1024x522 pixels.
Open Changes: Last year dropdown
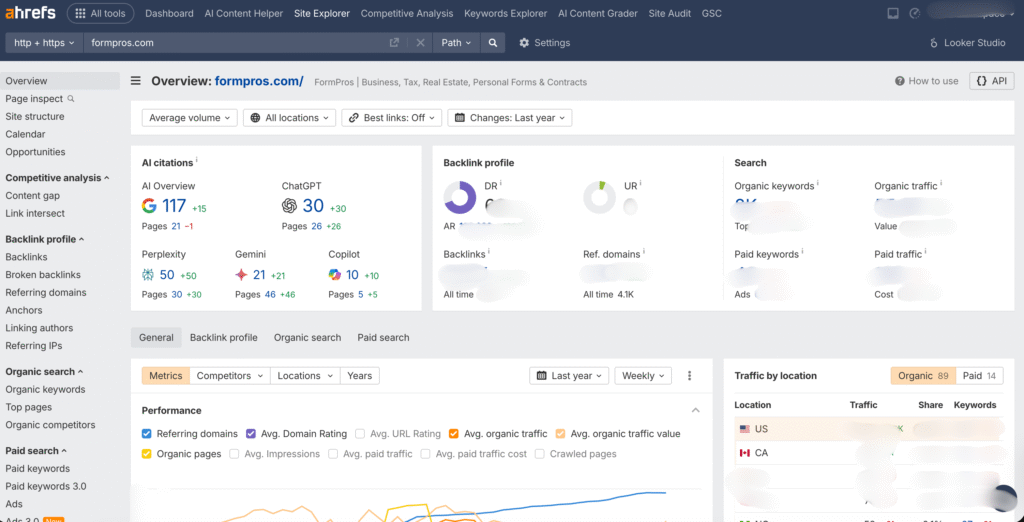click(509, 118)
